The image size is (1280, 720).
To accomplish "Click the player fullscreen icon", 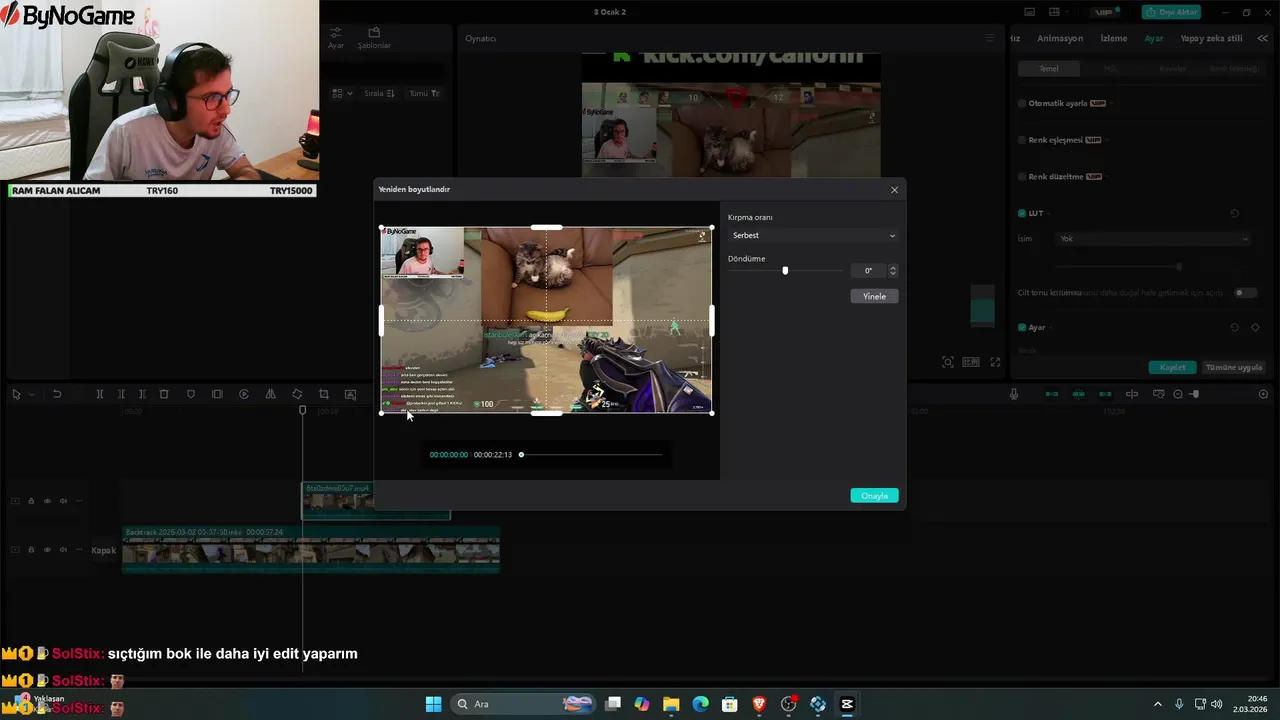I will click(995, 362).
